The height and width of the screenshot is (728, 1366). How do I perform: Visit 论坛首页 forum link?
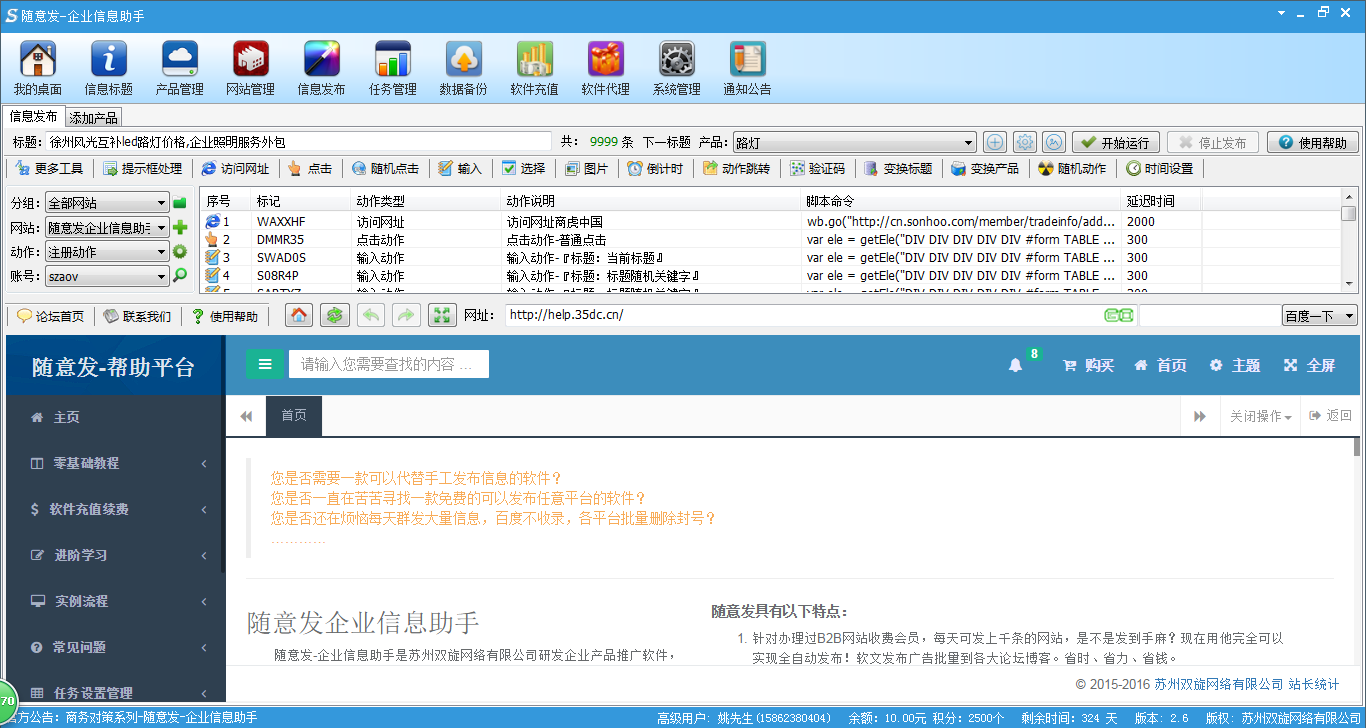50,315
